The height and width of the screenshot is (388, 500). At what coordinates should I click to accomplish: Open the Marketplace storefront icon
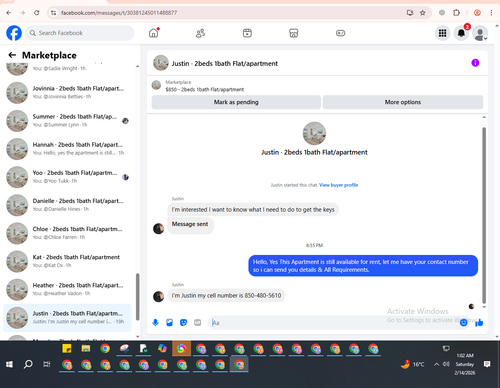coord(294,33)
